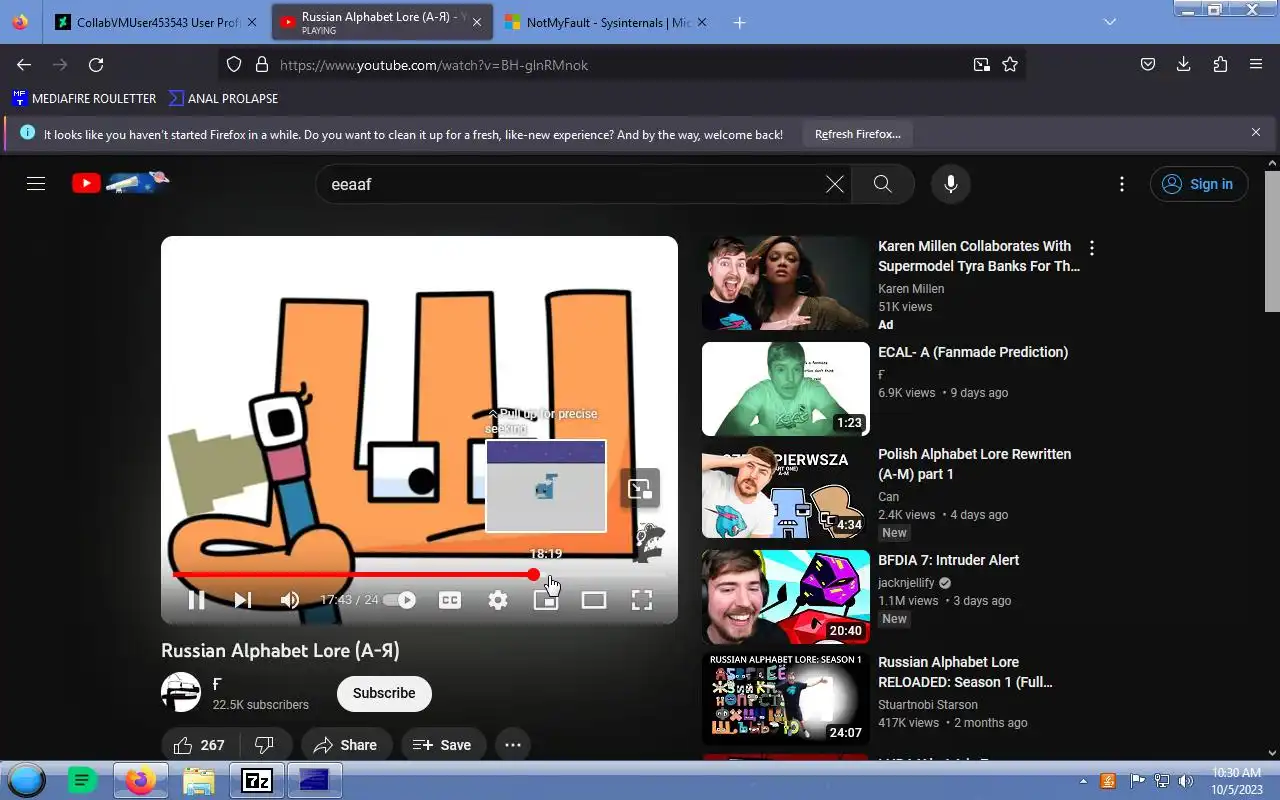The image size is (1280, 800).
Task: Skip to next video with Next button
Action: click(x=243, y=600)
